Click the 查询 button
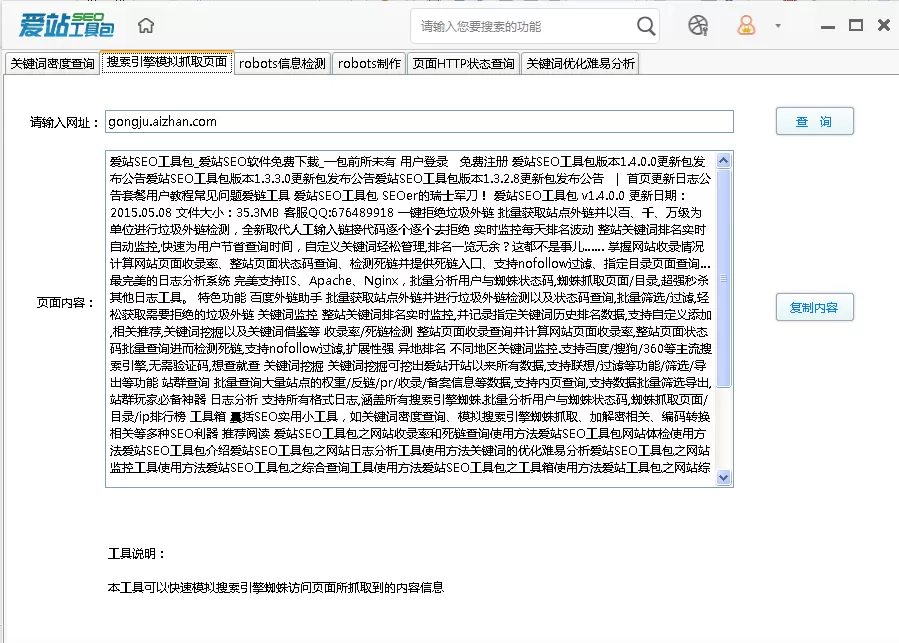The height and width of the screenshot is (643, 899). 814,122
